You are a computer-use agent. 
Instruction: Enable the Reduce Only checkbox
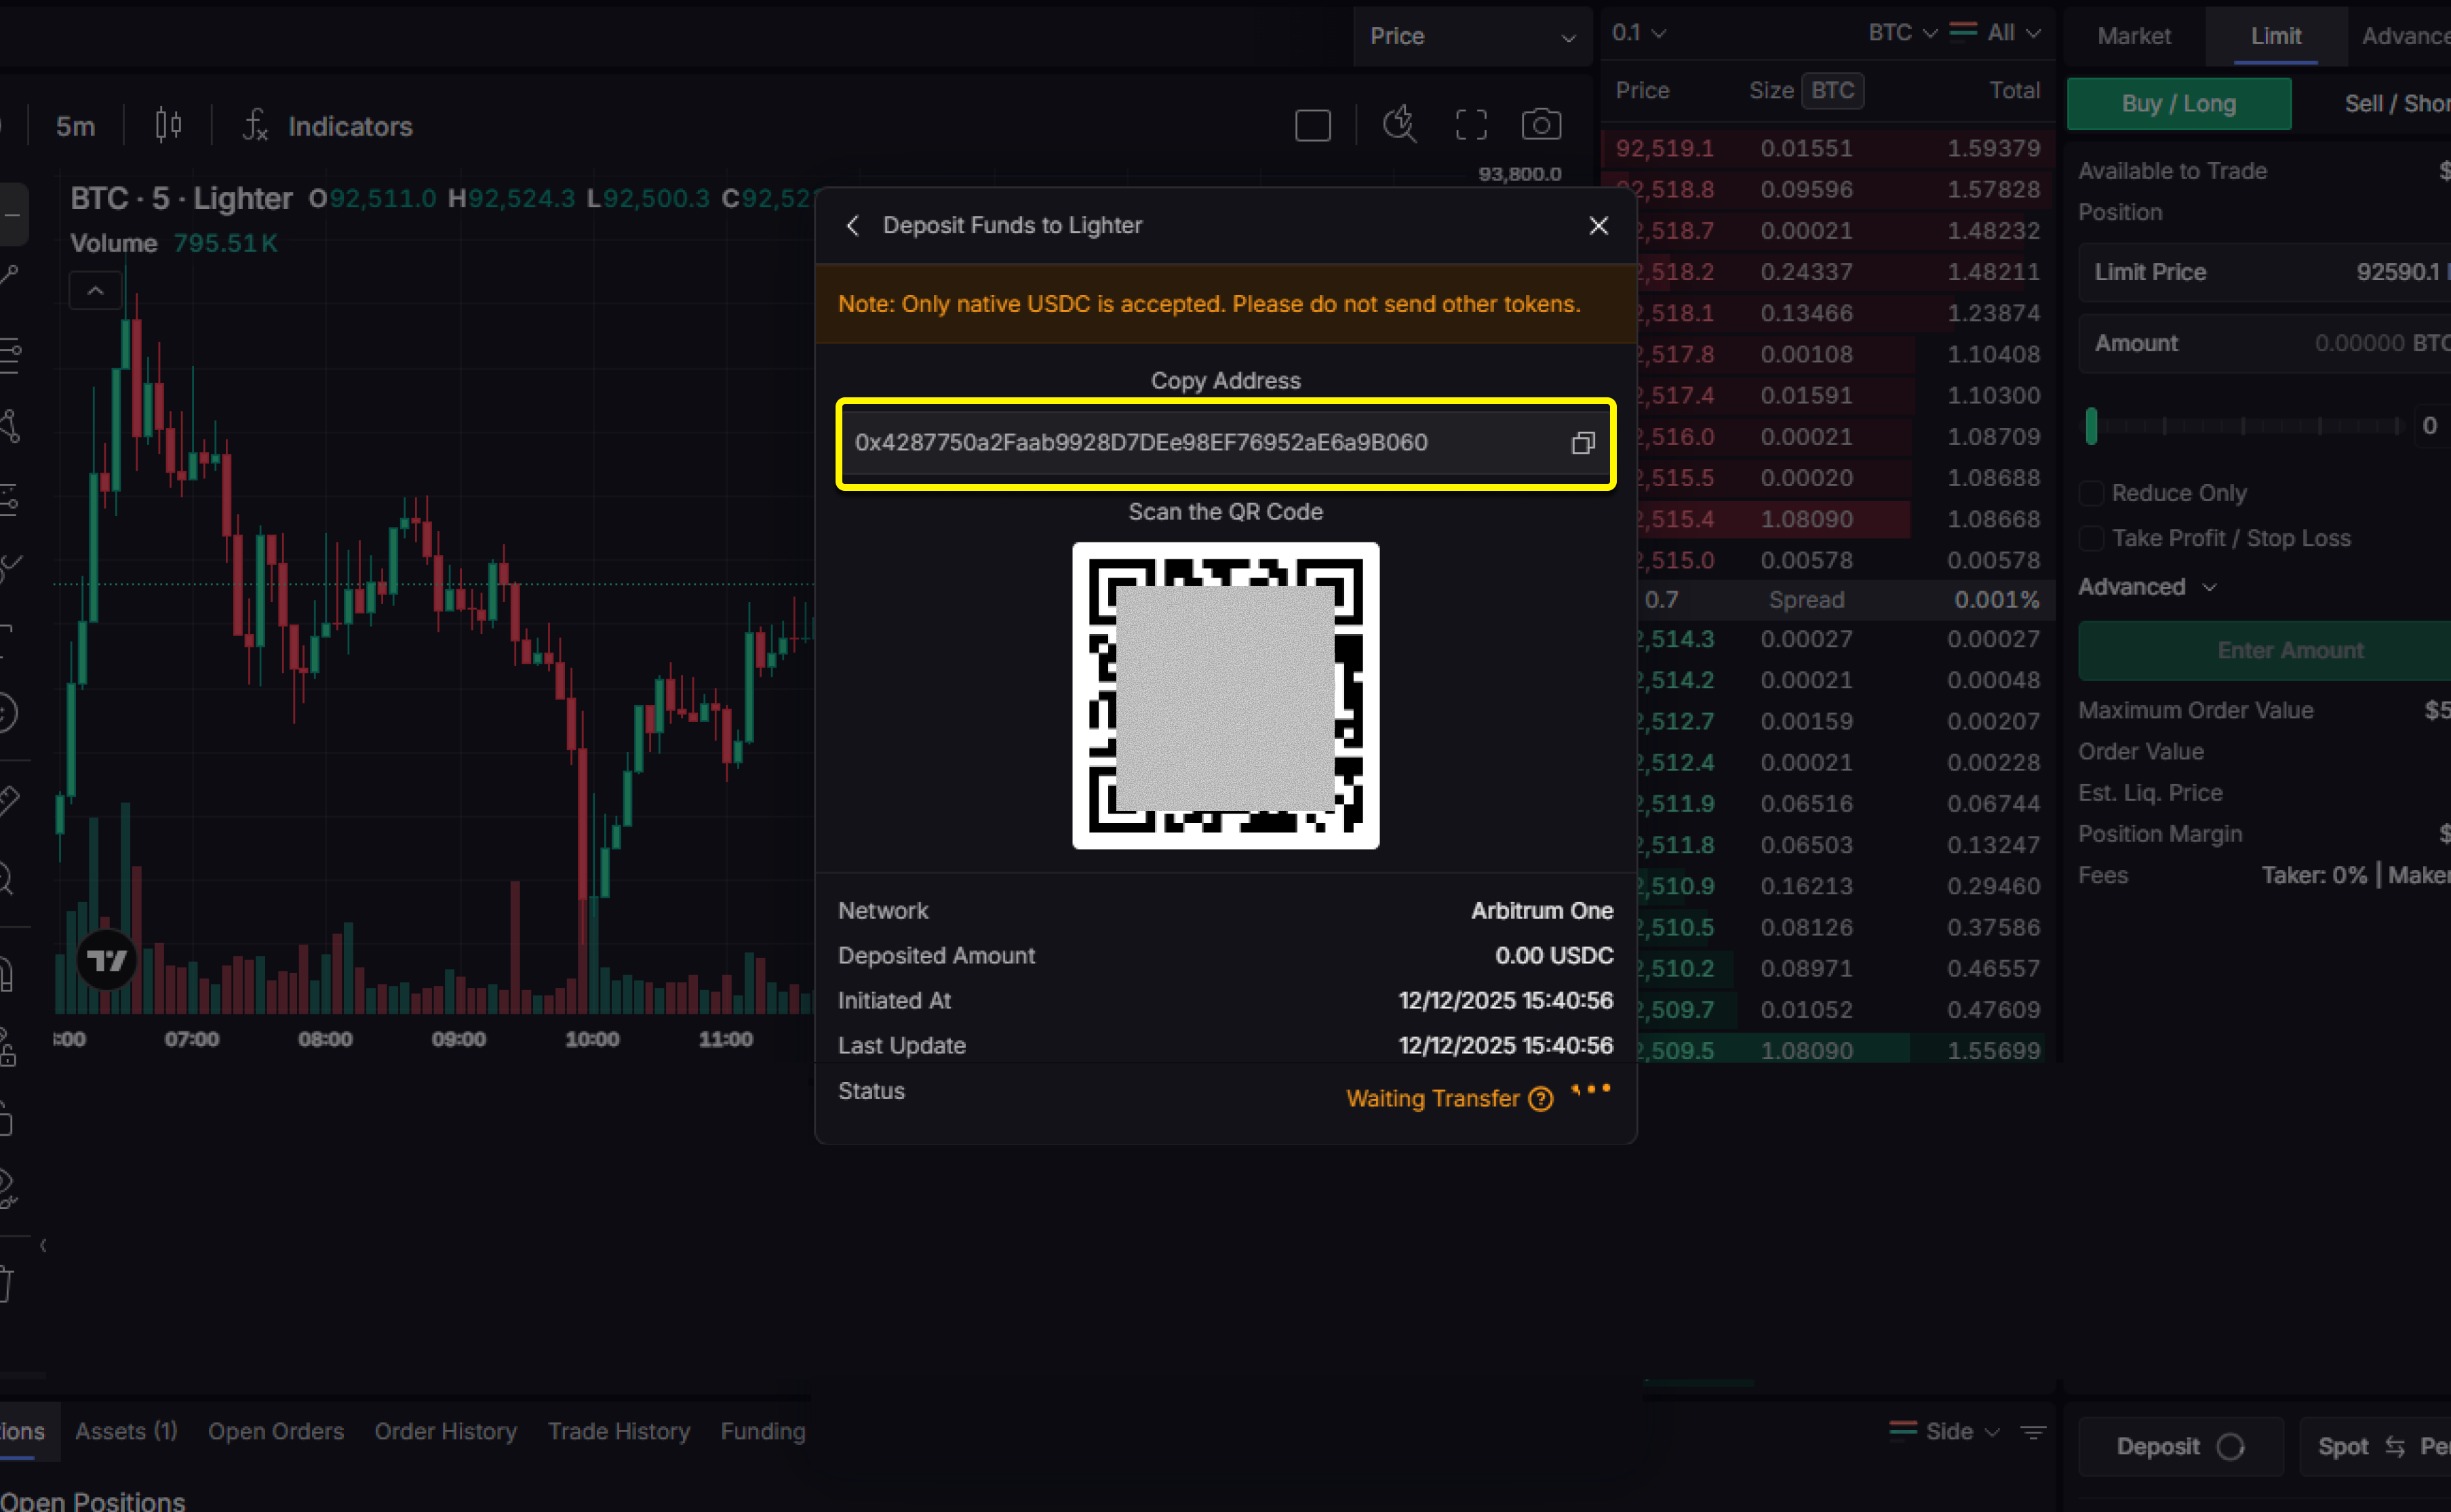click(2090, 493)
